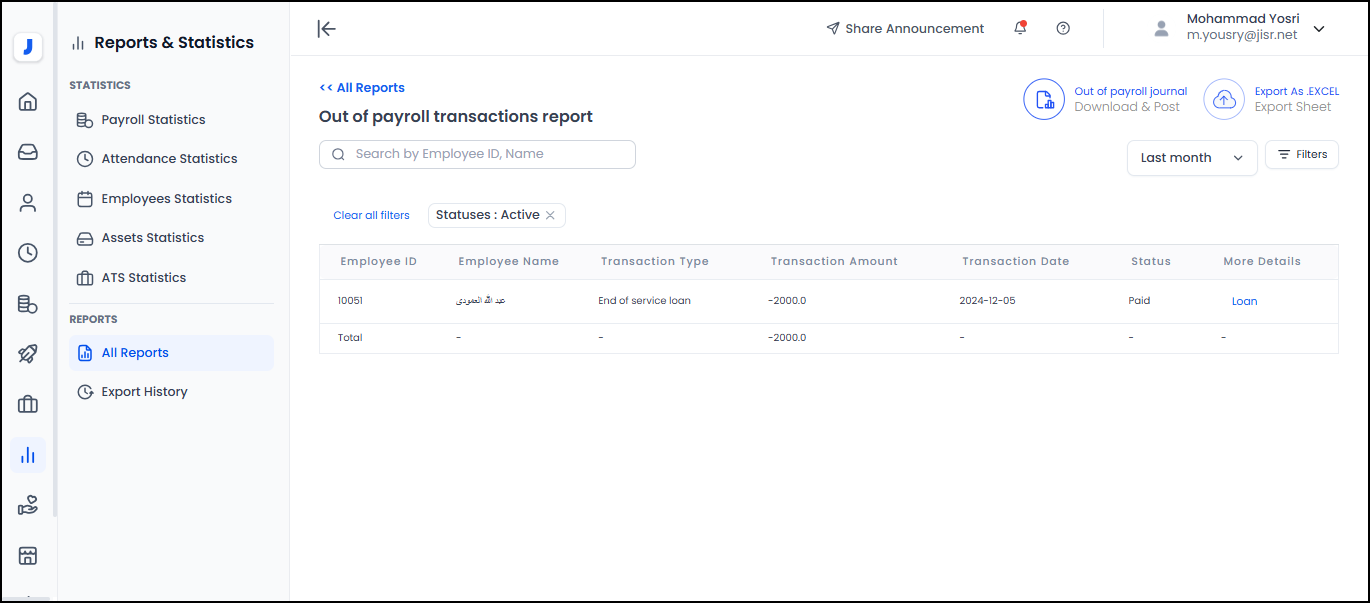Click the rocket icon in left rail
This screenshot has width=1370, height=603.
28,354
